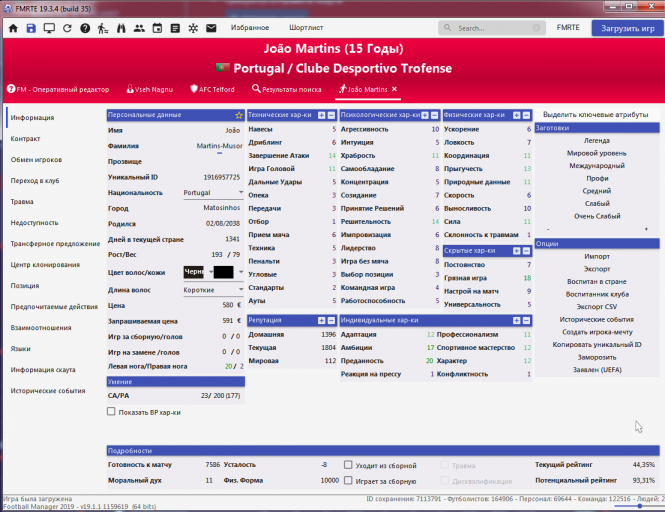Edit CA/PA value field
Viewport: 665px width, 512px height.
tap(220, 396)
